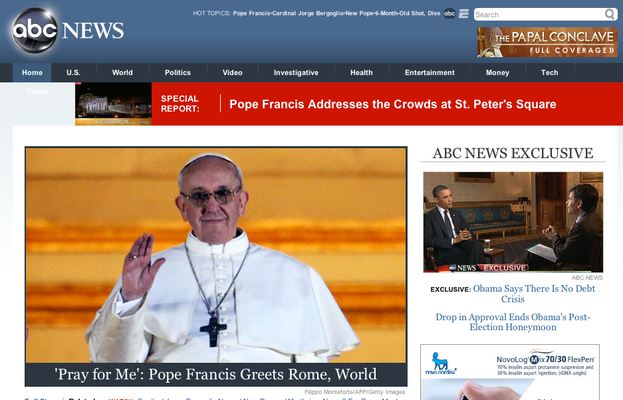Click the Novo Nordisk bull logo in ad
Viewport: 623px width, 400px height.
(x=441, y=363)
